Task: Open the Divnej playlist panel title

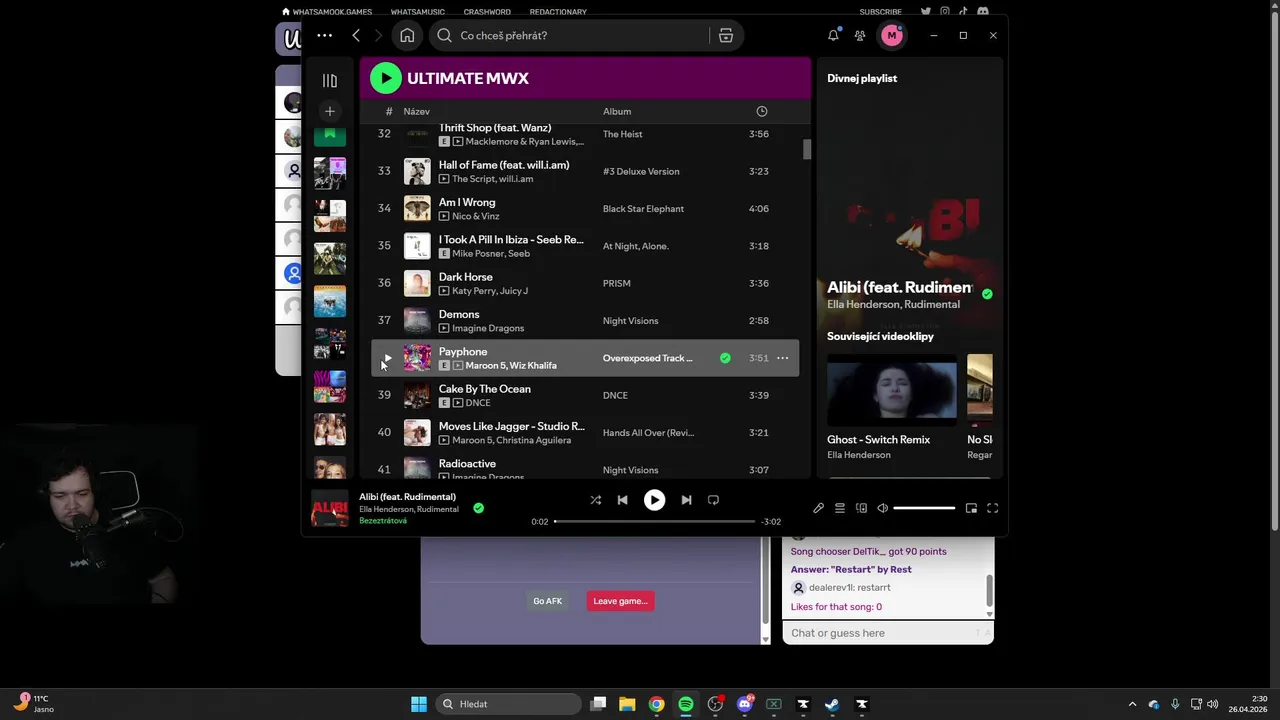Action: point(862,78)
